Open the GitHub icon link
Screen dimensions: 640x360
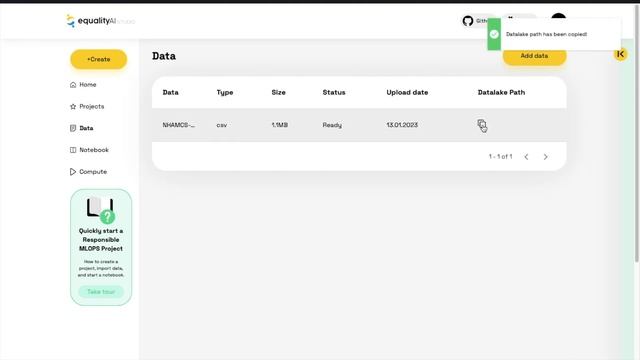coord(468,20)
